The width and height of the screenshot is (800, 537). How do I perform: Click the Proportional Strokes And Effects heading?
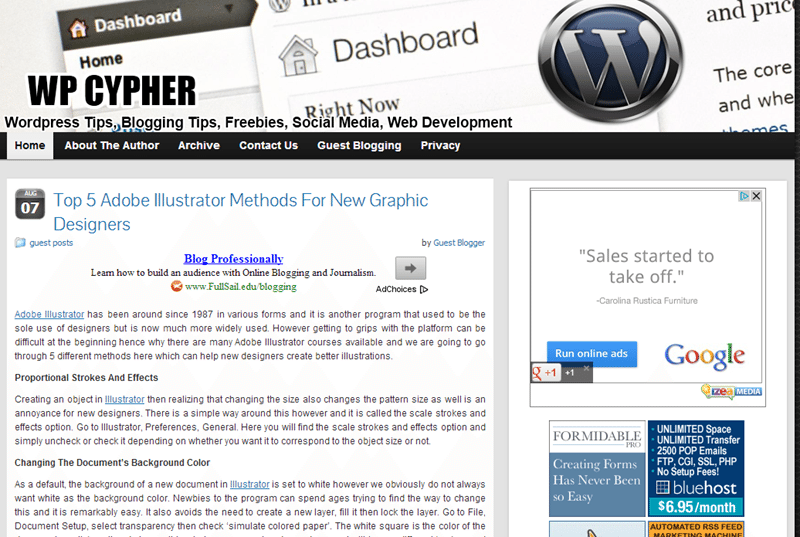coord(86,378)
